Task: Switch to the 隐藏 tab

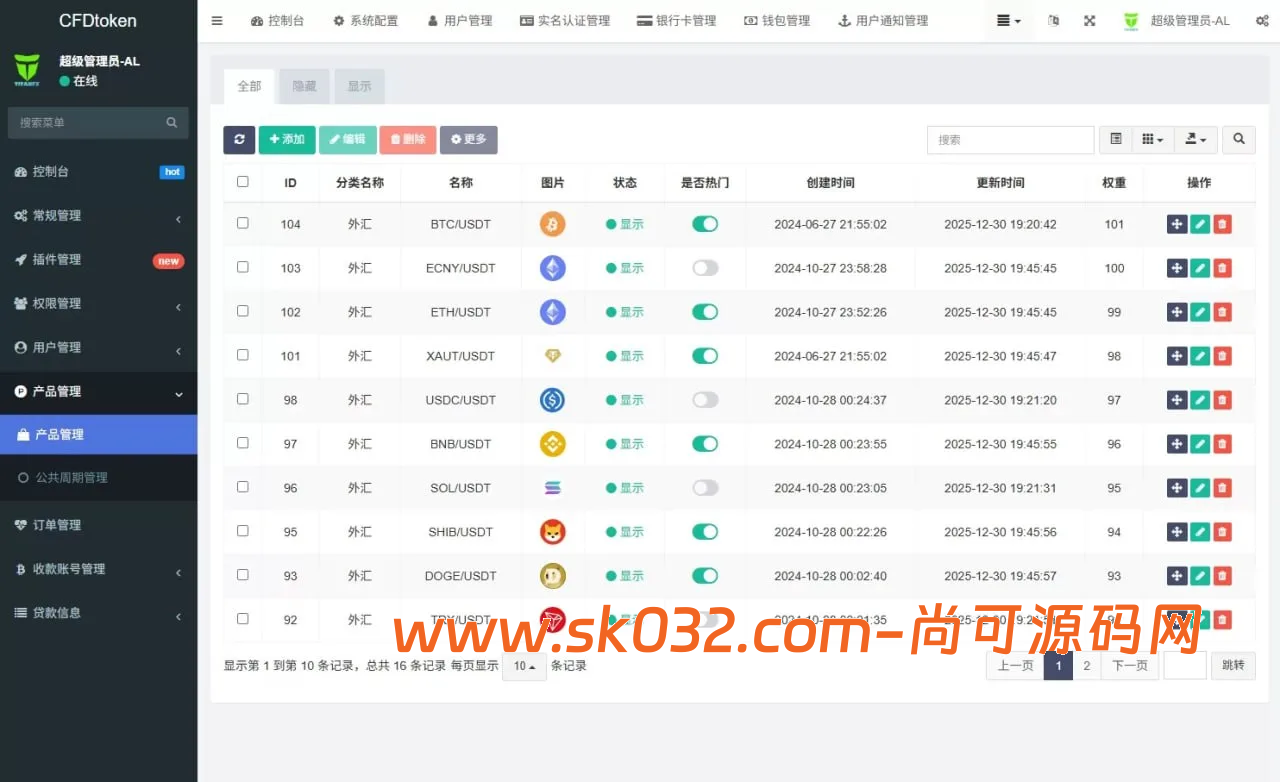Action: [304, 86]
